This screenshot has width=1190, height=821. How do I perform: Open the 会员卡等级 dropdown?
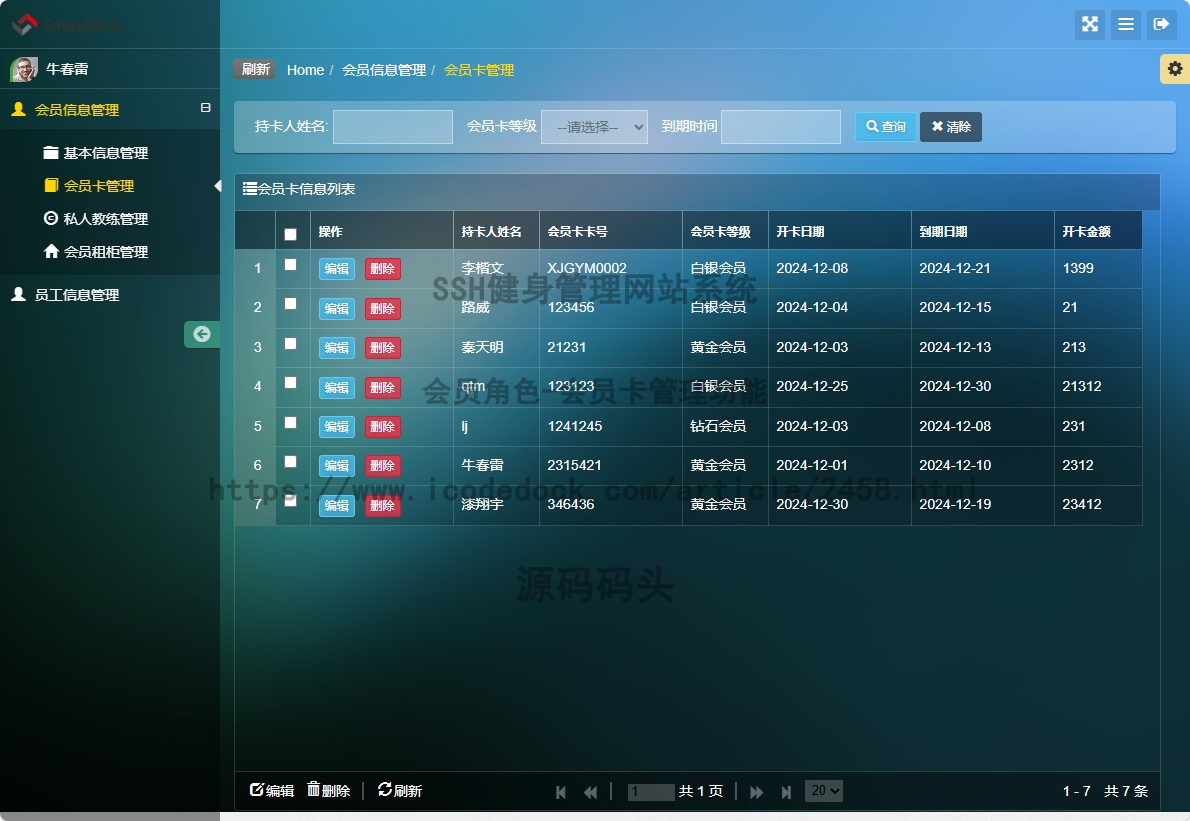594,127
